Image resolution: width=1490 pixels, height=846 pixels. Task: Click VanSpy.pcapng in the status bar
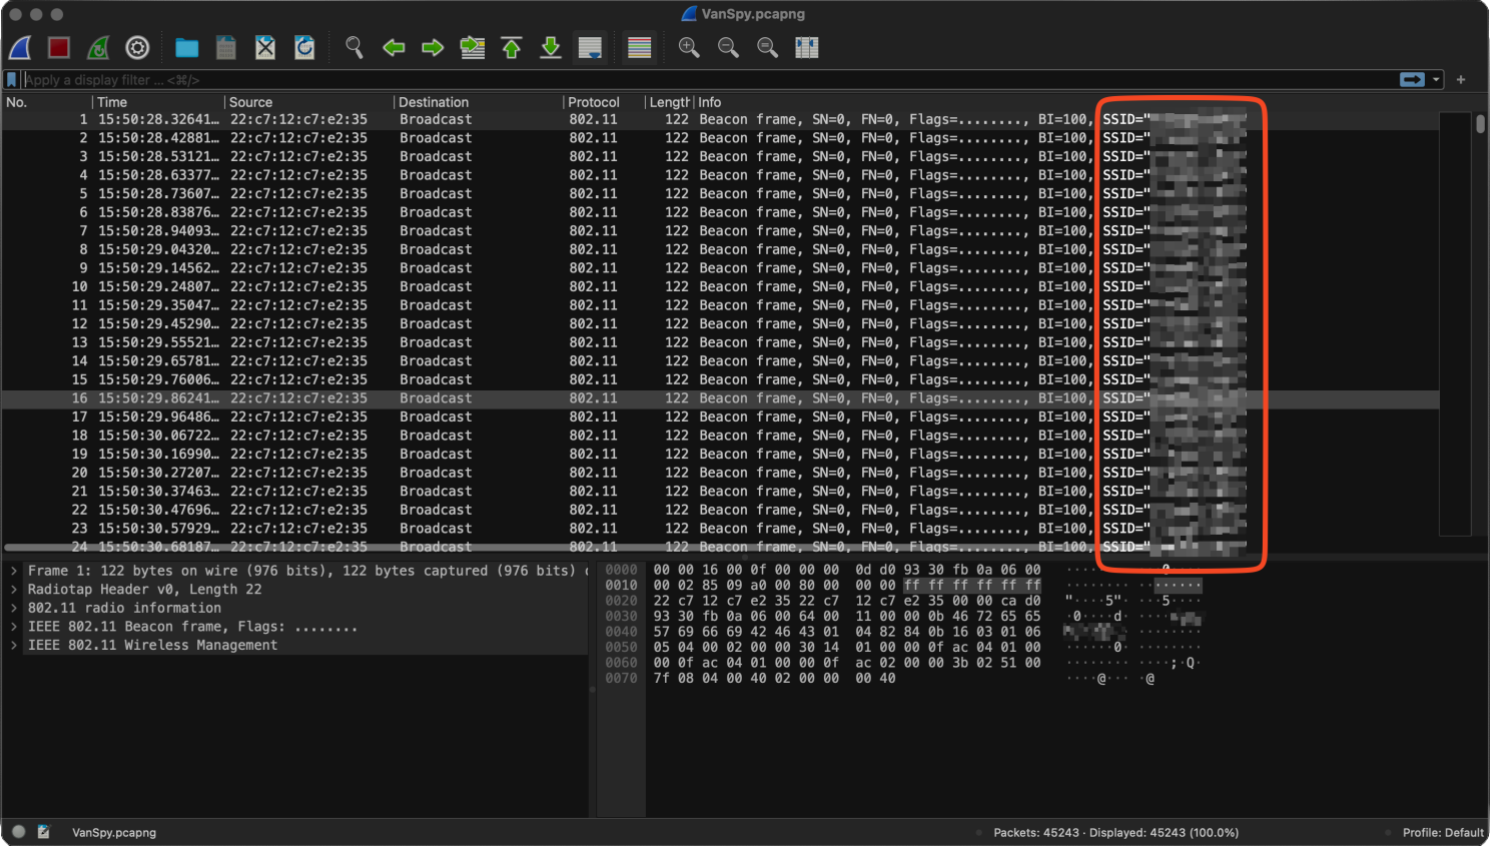point(114,832)
